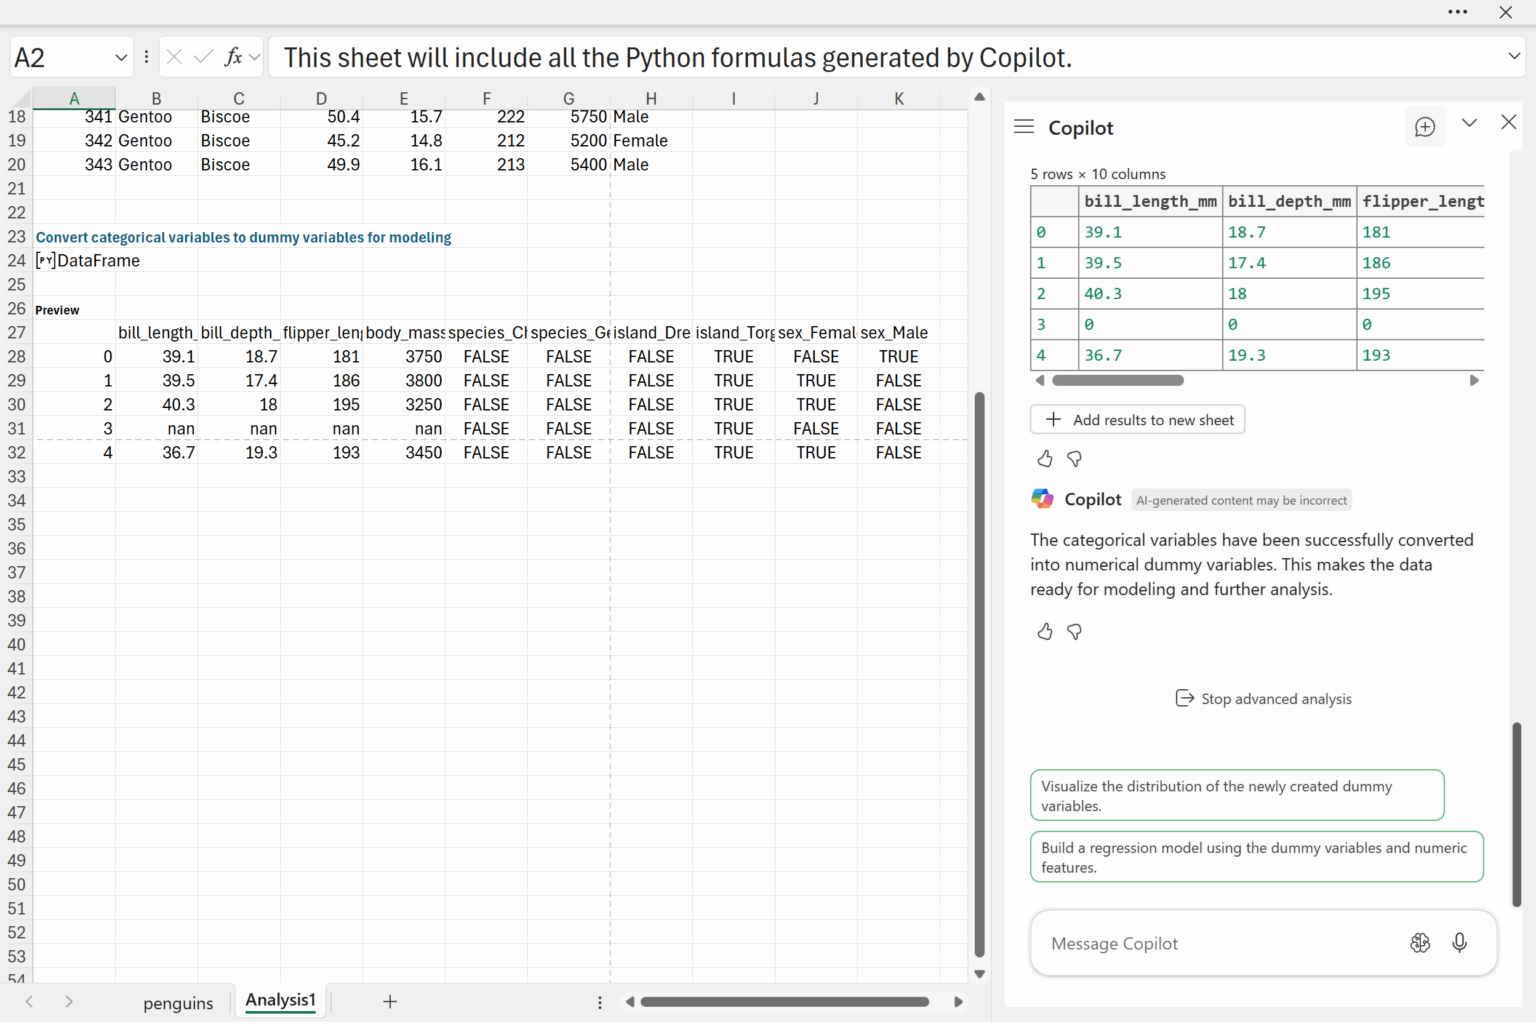Click Add results to new sheet
Viewport: 1536px width, 1024px height.
coord(1138,420)
